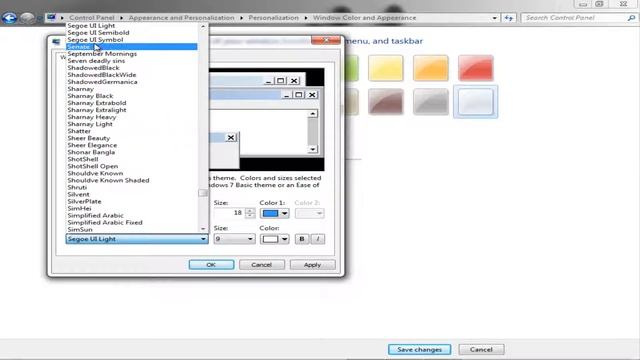640x360 pixels.
Task: Toggle the Italic font button
Action: tap(318, 239)
